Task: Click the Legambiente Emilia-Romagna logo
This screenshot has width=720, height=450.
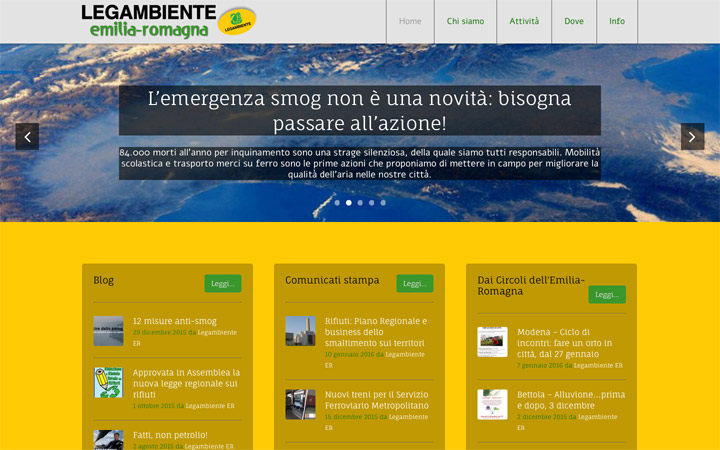Action: [168, 21]
